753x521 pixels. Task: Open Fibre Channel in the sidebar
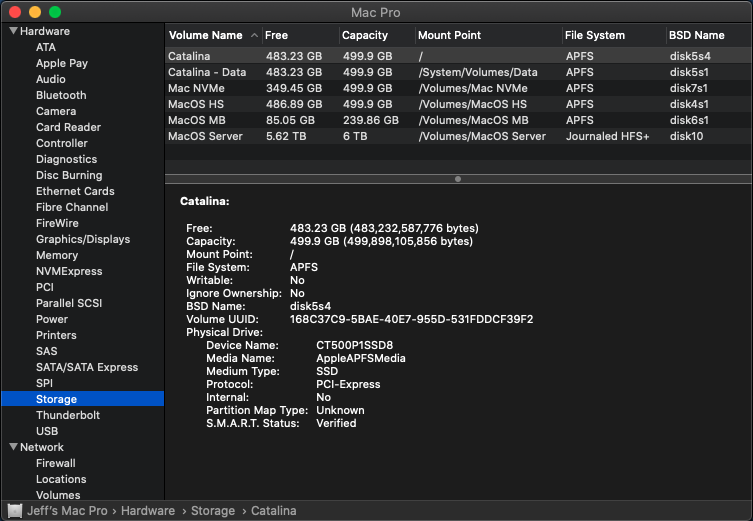tap(72, 207)
